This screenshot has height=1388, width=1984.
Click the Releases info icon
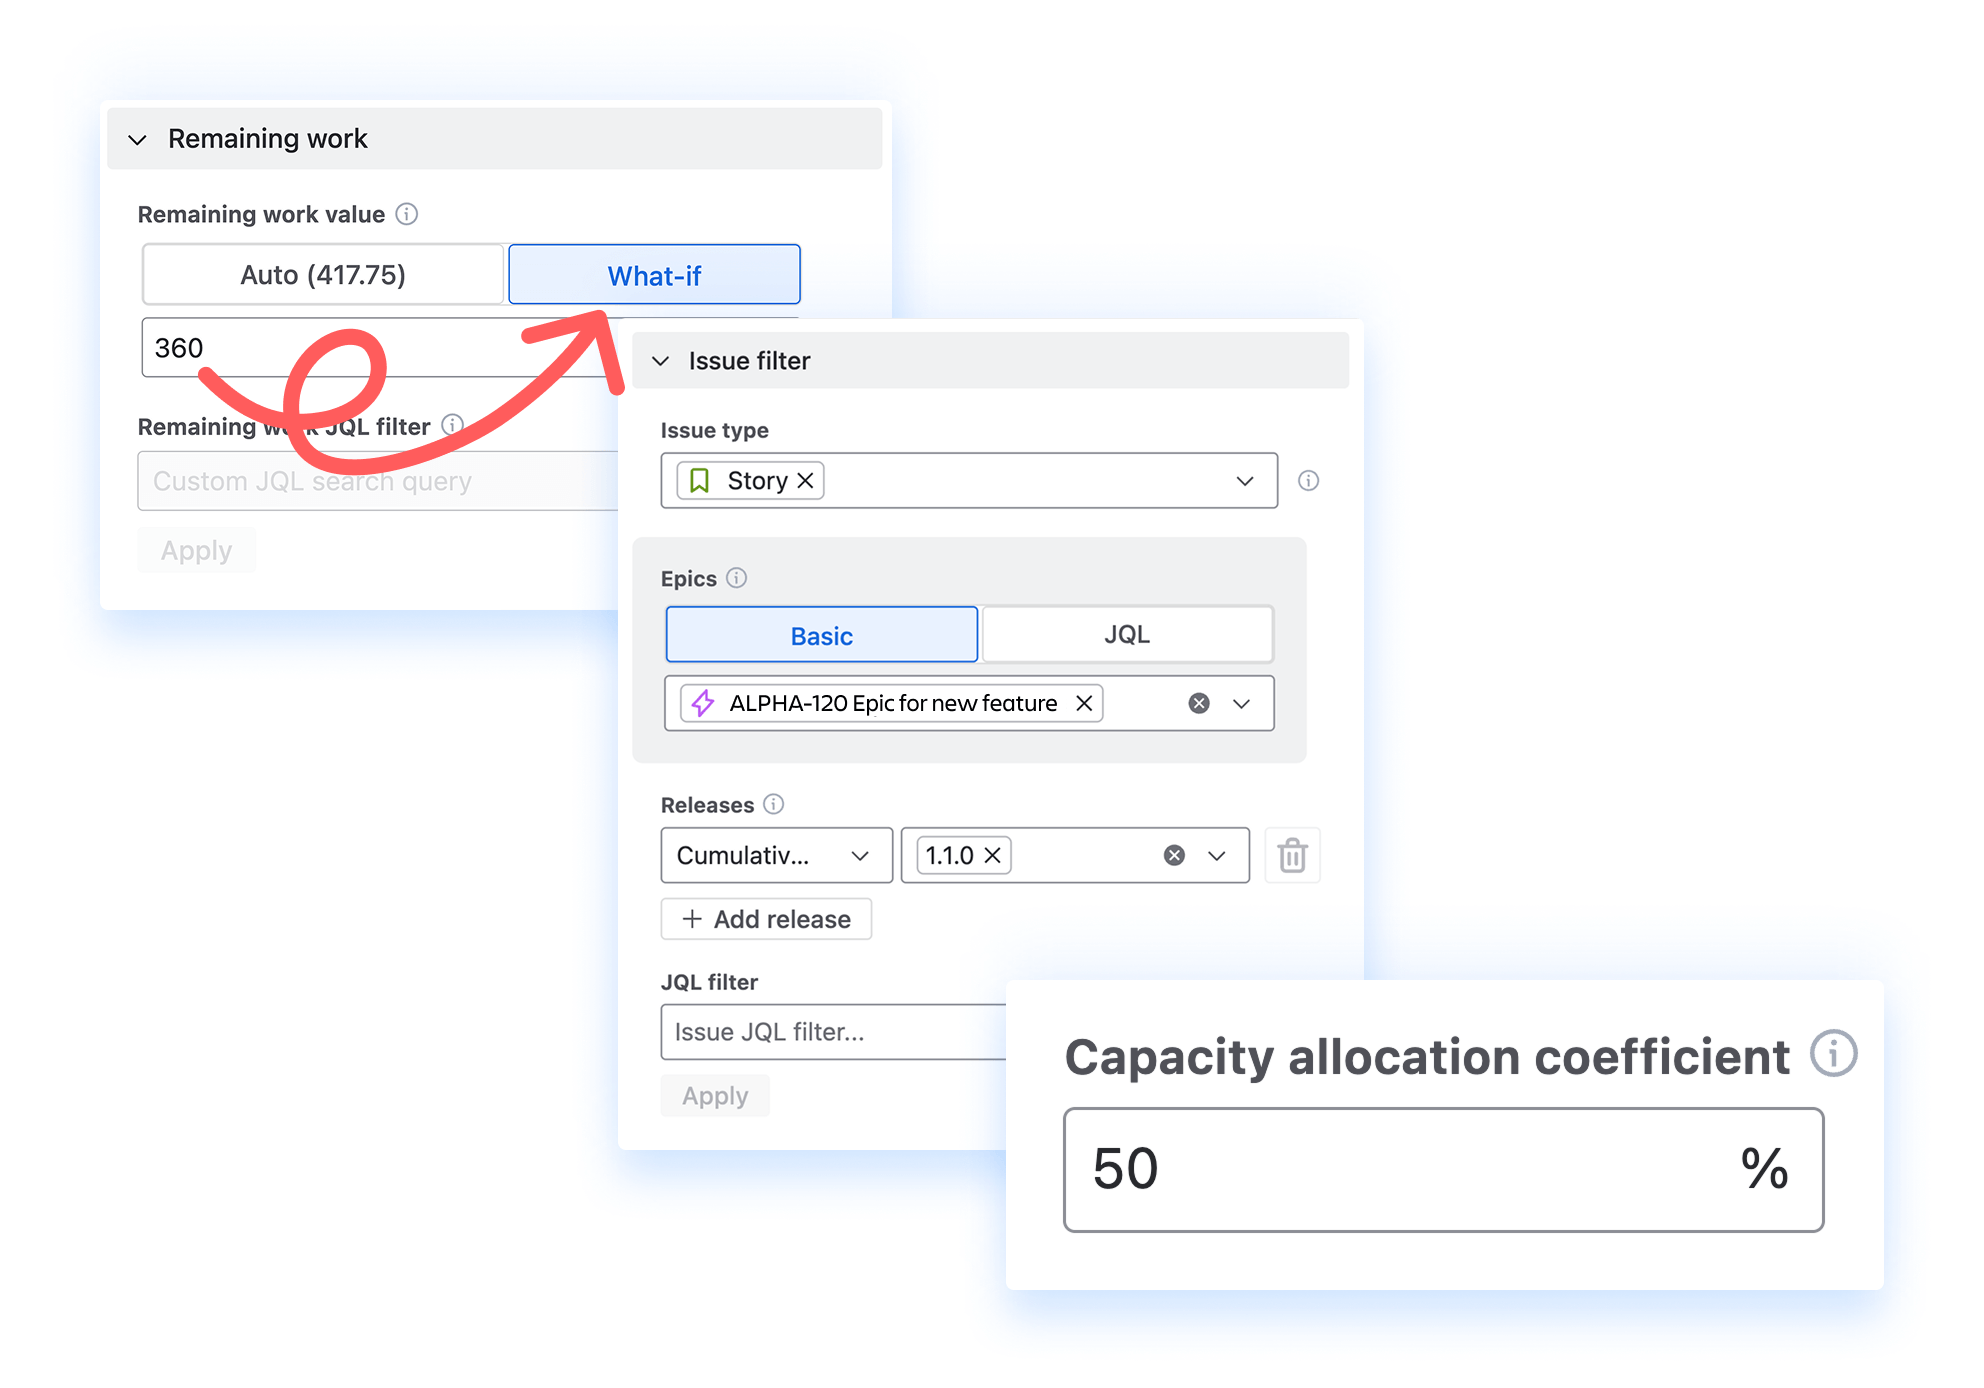(773, 804)
